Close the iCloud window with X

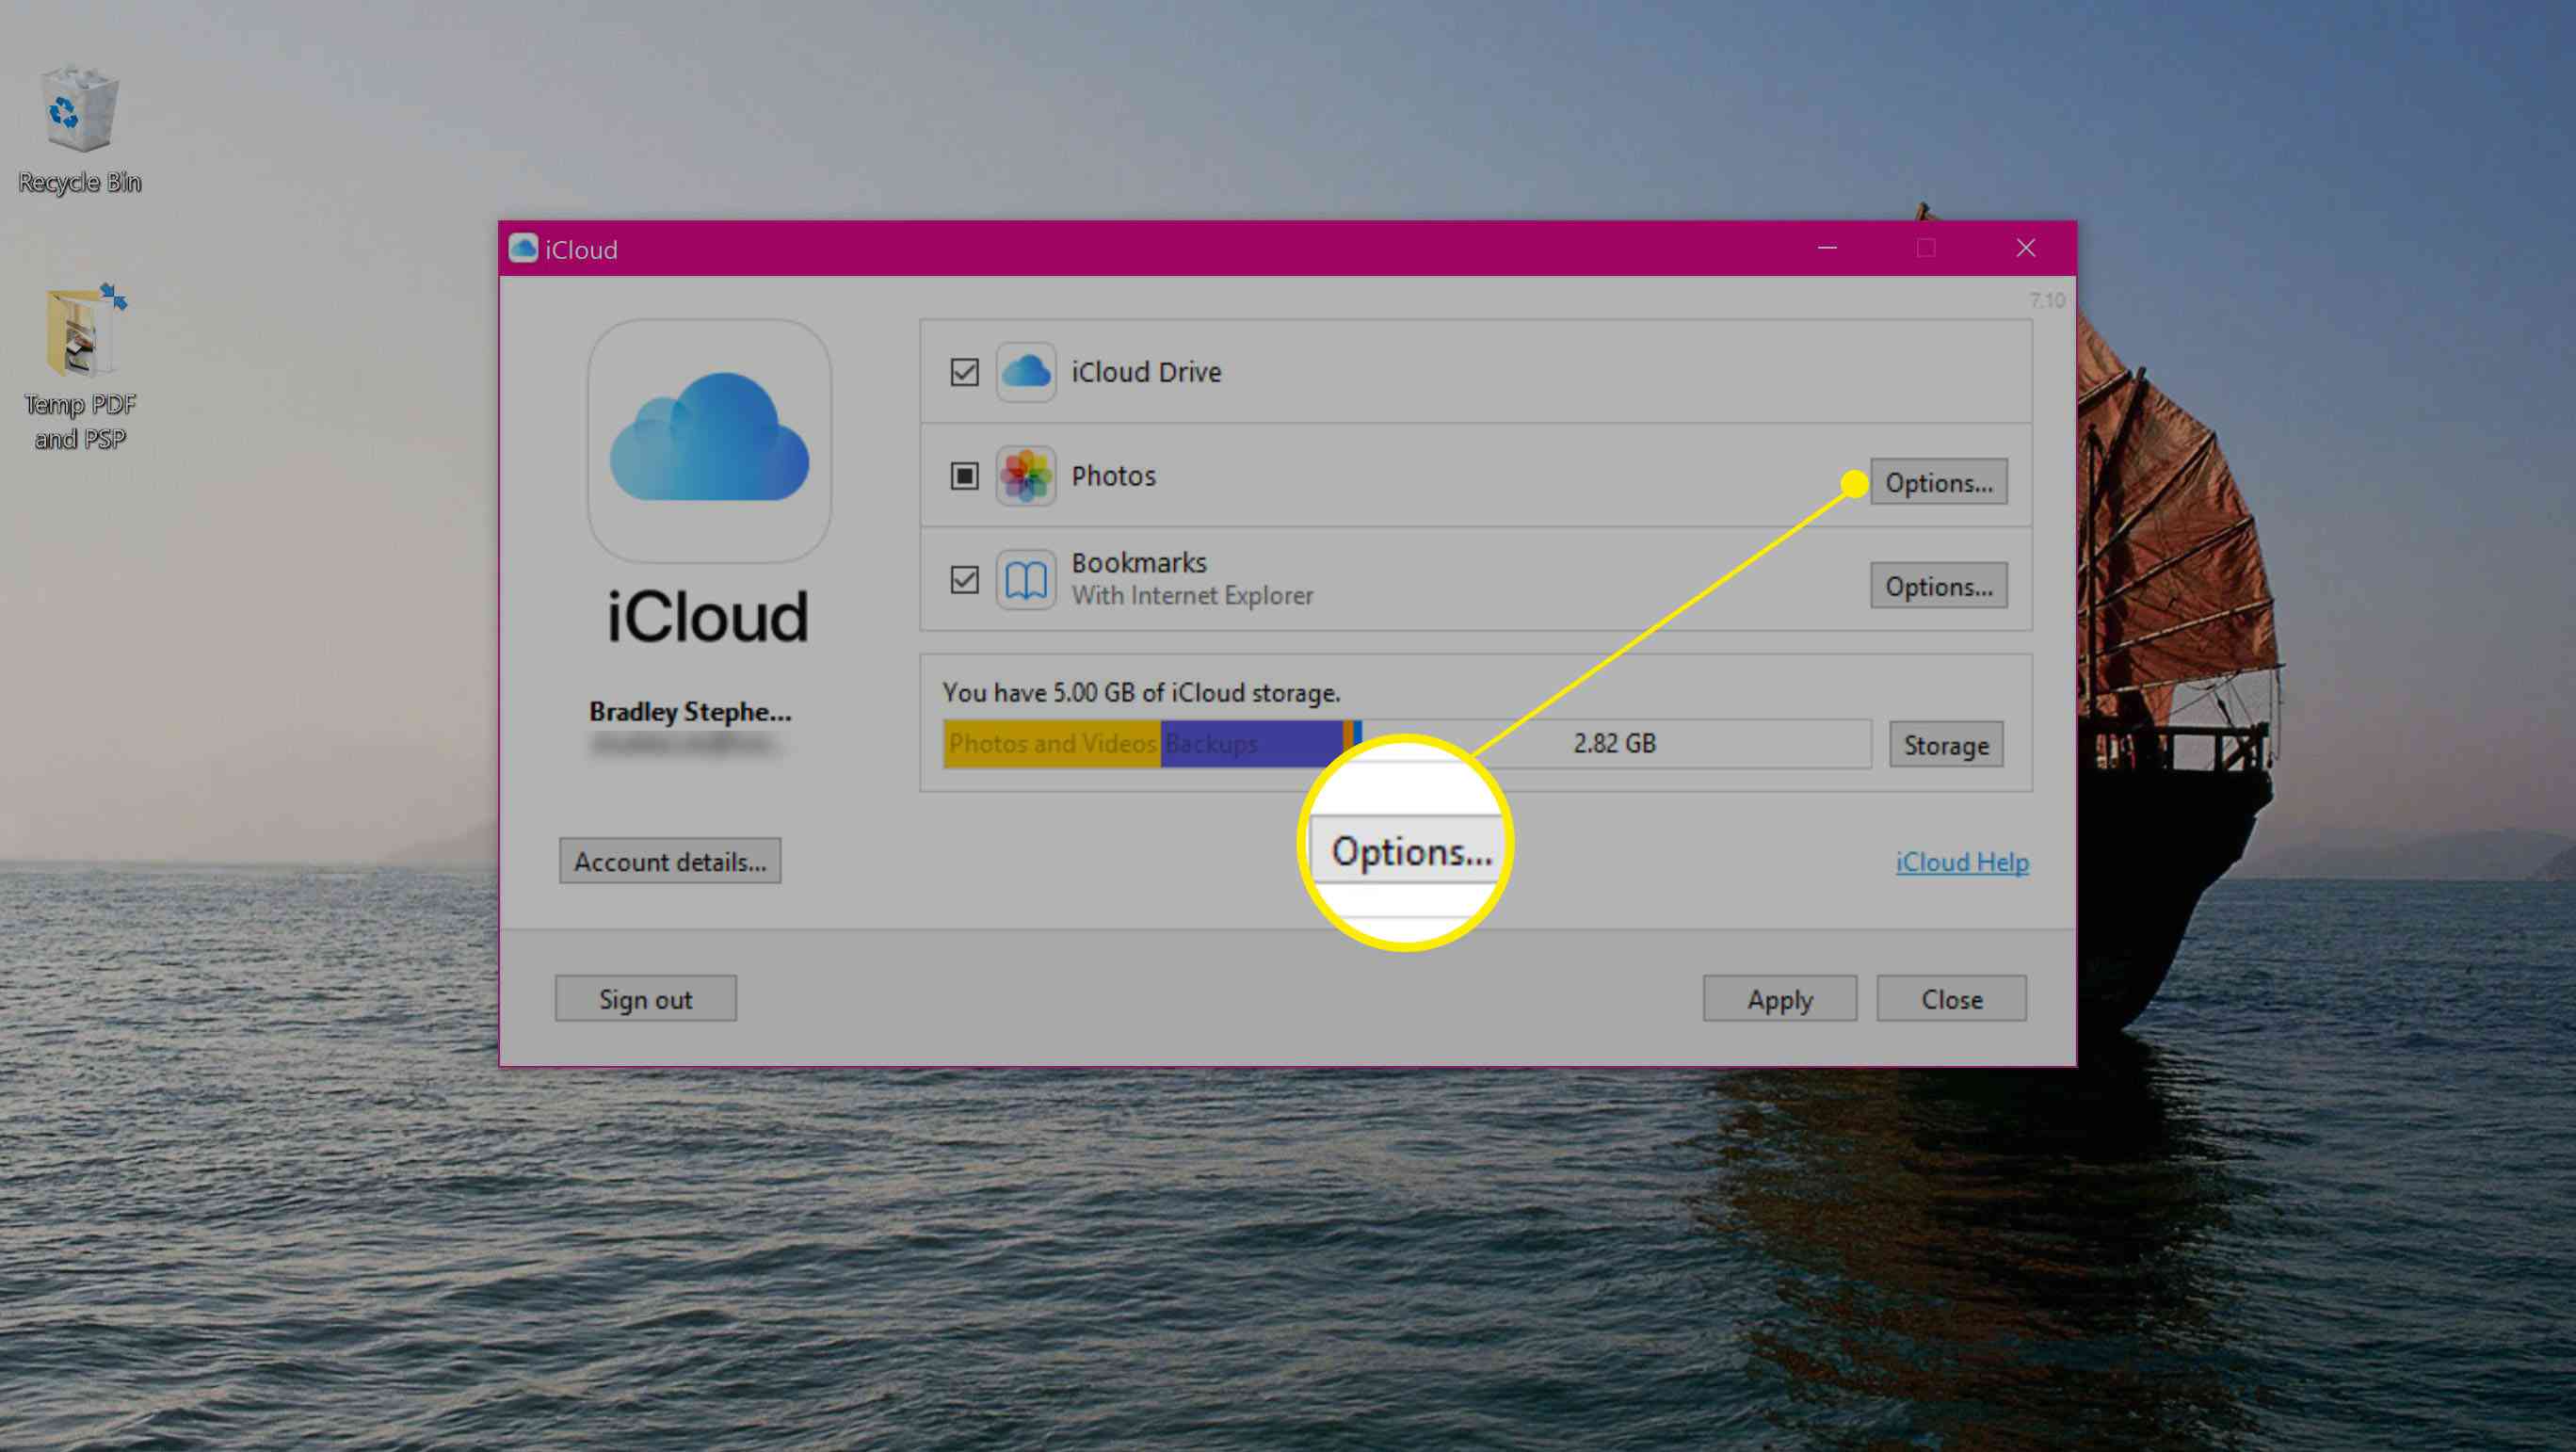2025,248
